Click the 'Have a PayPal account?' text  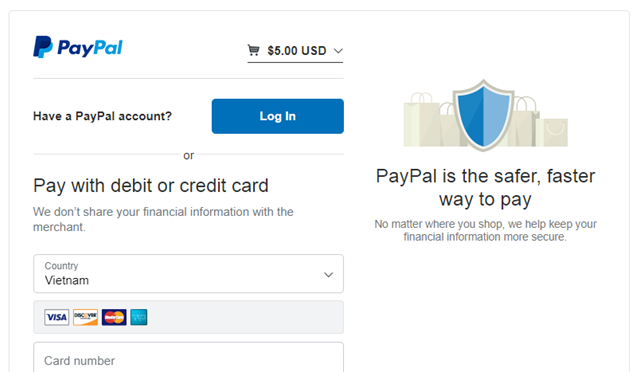[102, 116]
